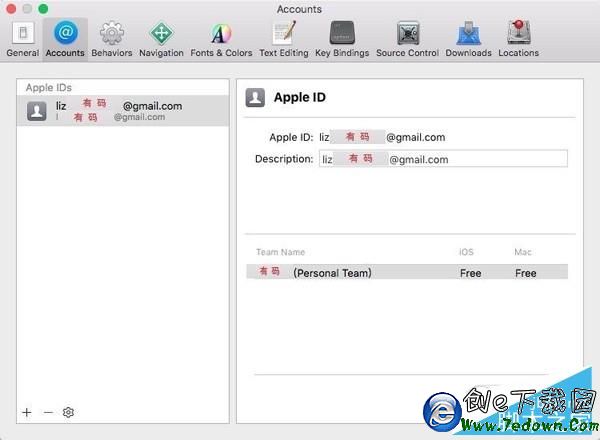Select the gmail account row in Apple IDs

pos(123,111)
